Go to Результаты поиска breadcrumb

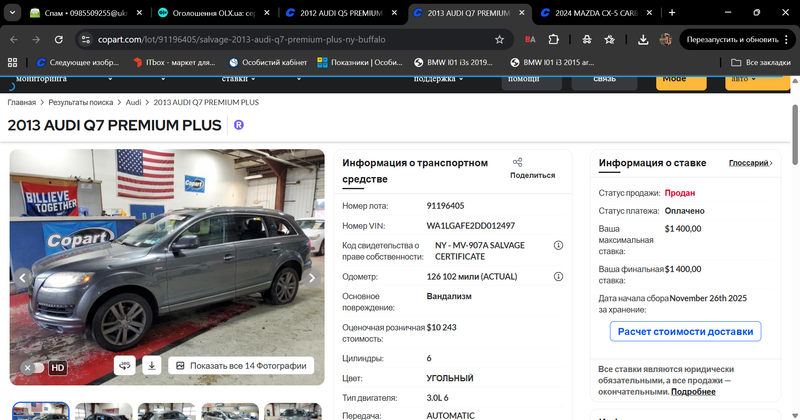pyautogui.click(x=81, y=102)
